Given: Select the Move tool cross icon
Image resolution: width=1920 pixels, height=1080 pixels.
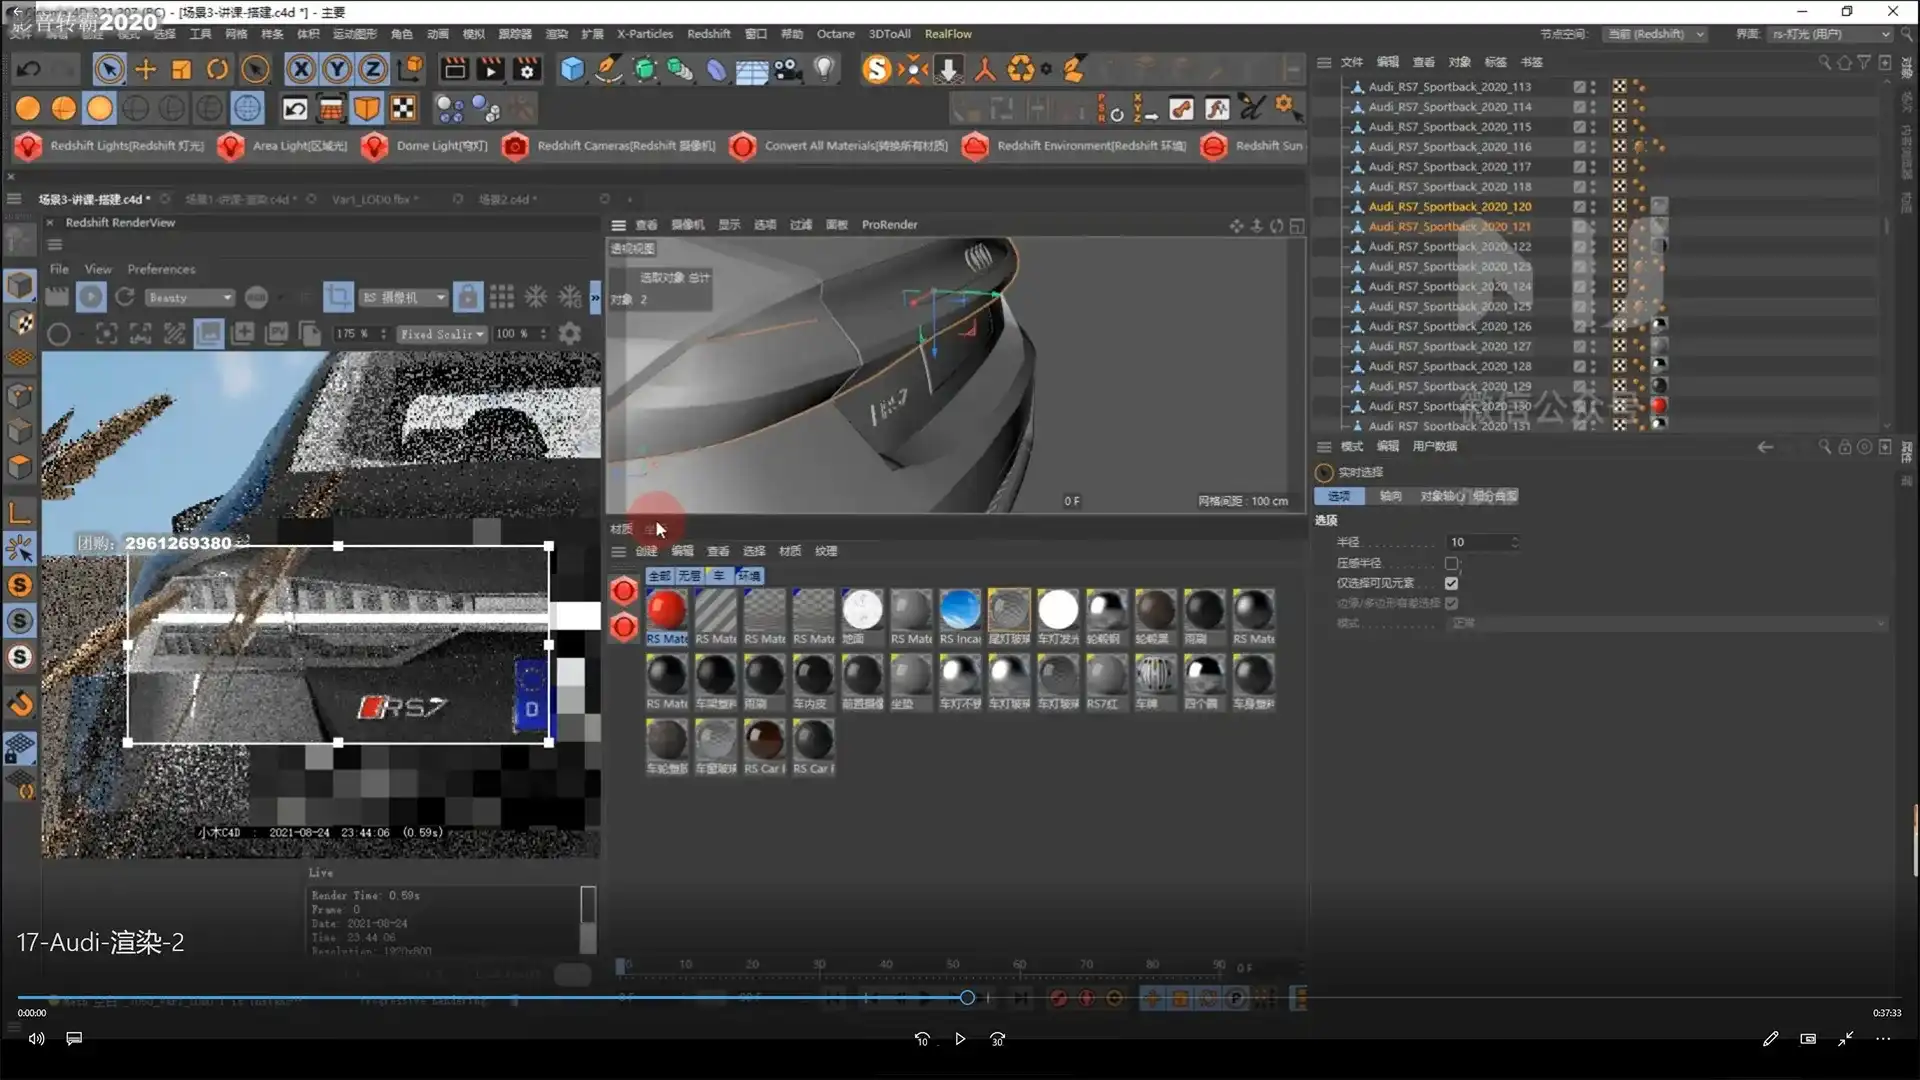Looking at the screenshot, I should point(146,69).
